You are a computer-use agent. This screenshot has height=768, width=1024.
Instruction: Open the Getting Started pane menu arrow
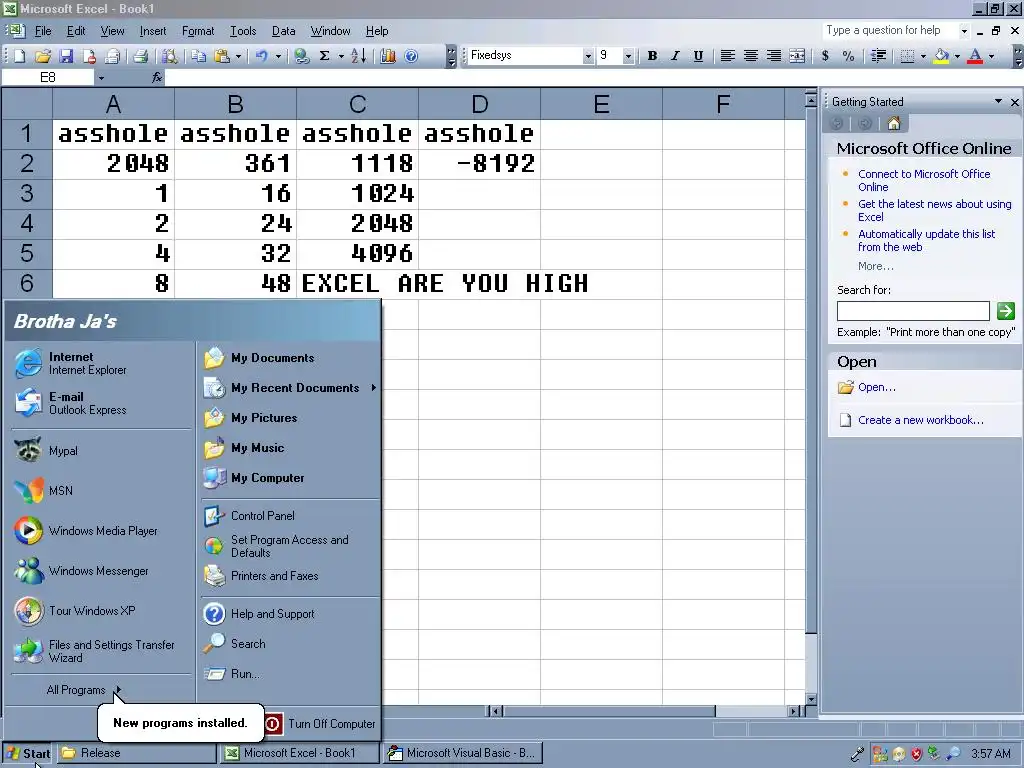[998, 101]
